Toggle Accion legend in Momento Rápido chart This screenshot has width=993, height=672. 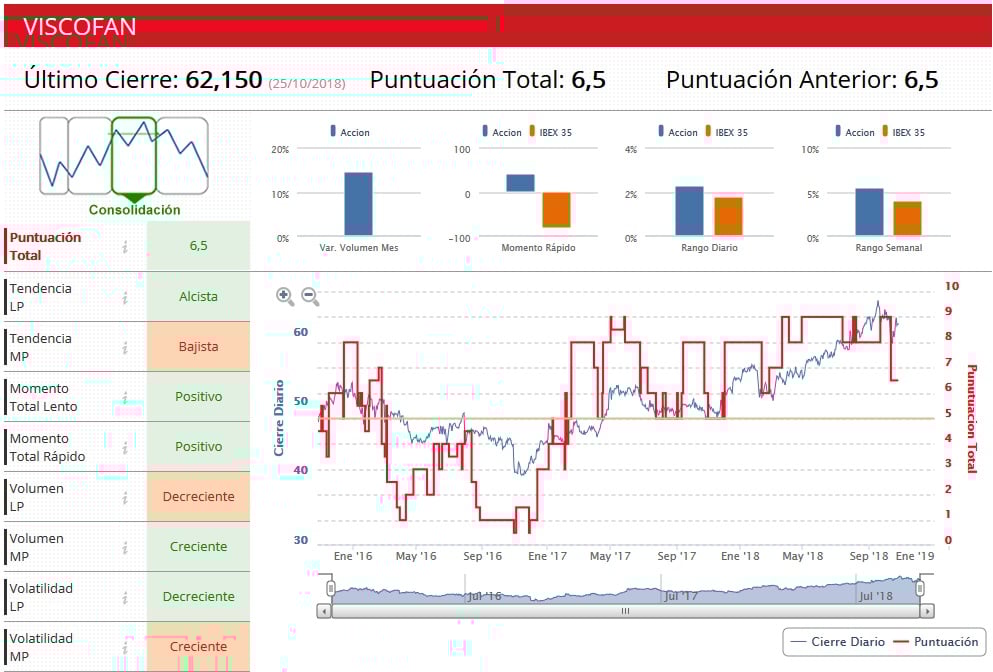click(502, 132)
